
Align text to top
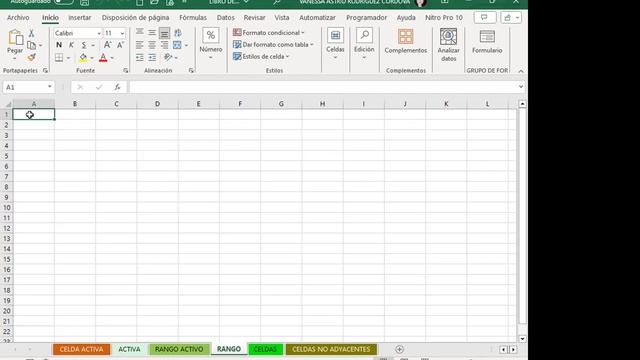click(x=140, y=33)
